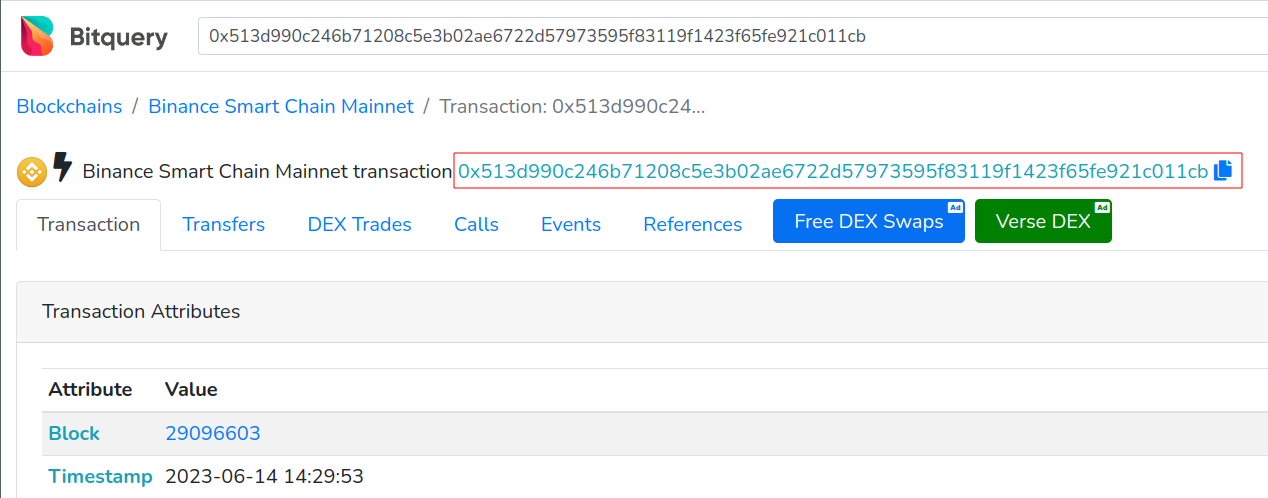Switch to the References tab
The image size is (1268, 498).
click(x=692, y=224)
